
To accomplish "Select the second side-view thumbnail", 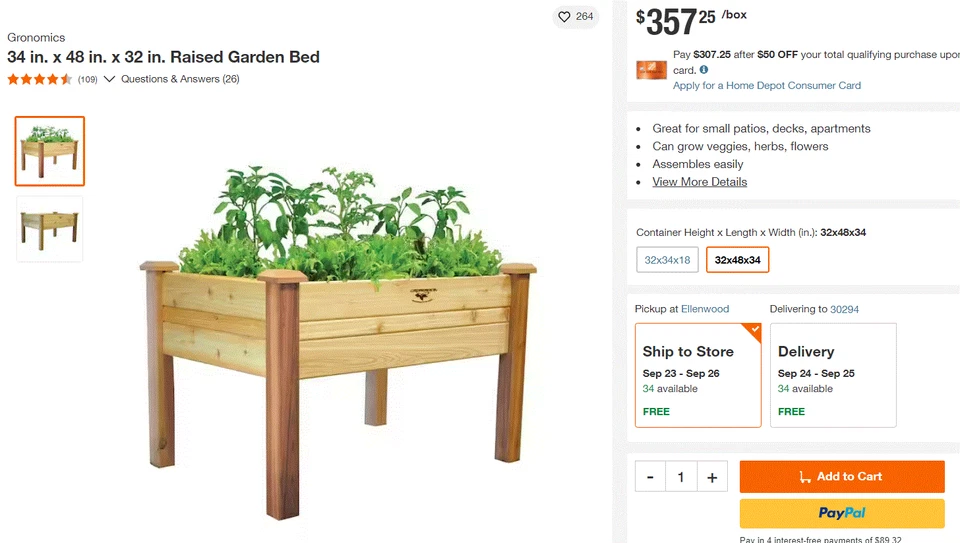I will click(x=50, y=229).
